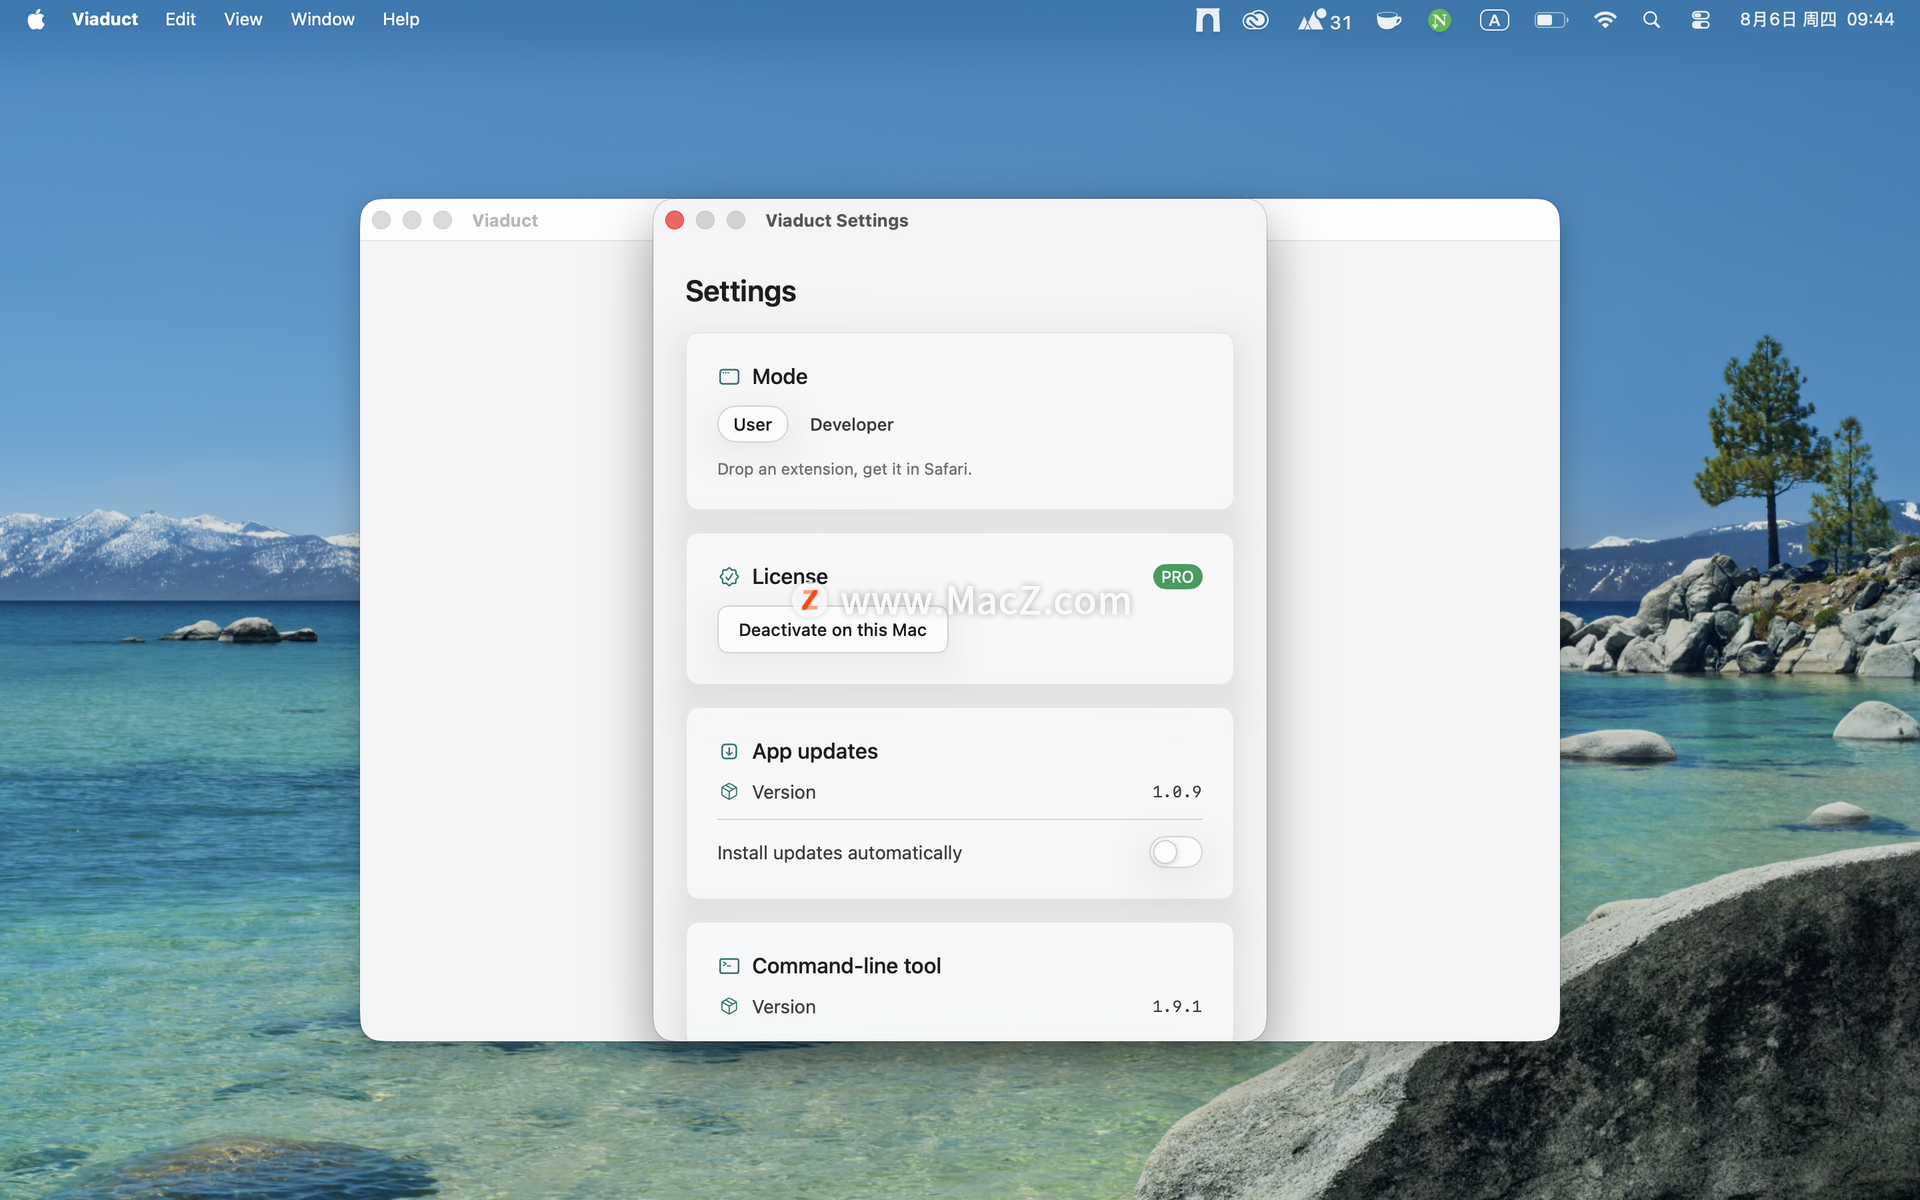
Task: Open the Window menu
Action: coord(322,20)
